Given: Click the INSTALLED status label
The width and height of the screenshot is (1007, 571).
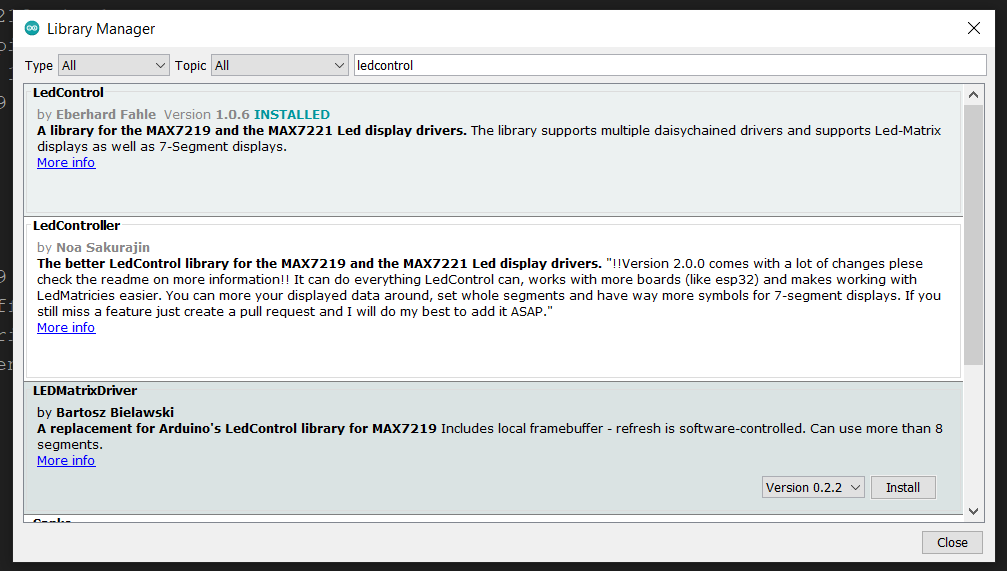Looking at the screenshot, I should click(292, 114).
